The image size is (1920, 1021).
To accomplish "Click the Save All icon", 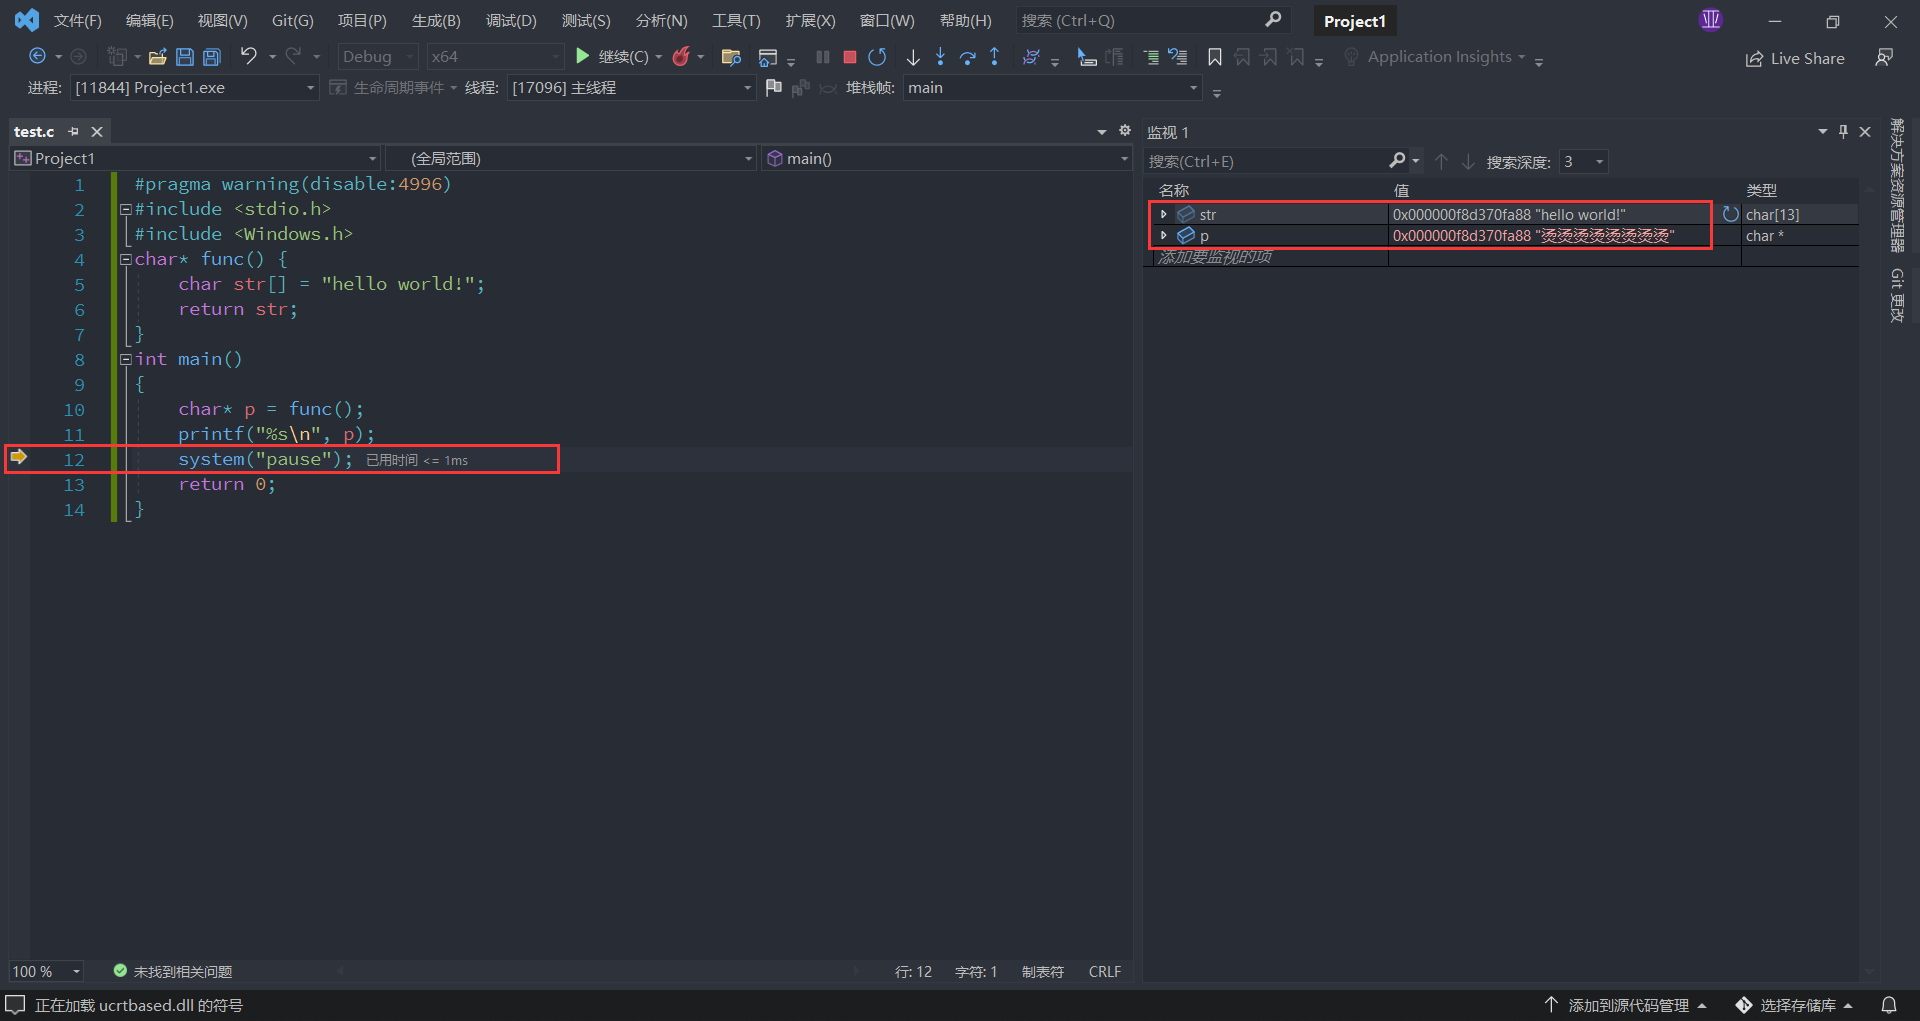I will [211, 57].
